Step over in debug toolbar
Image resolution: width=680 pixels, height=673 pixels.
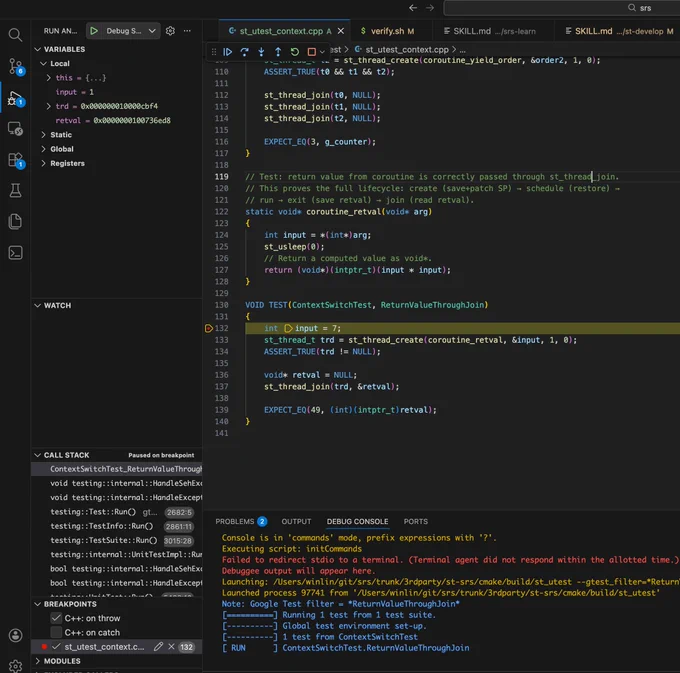[x=244, y=52]
